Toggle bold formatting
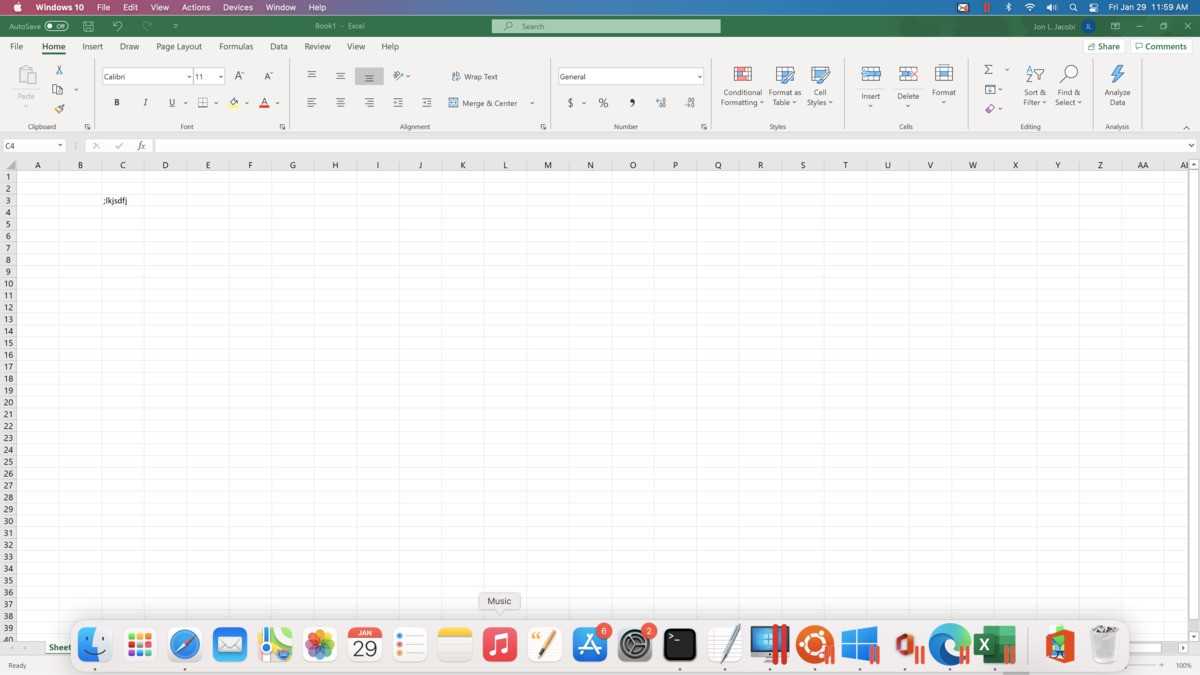Viewport: 1200px width, 675px height. [117, 103]
